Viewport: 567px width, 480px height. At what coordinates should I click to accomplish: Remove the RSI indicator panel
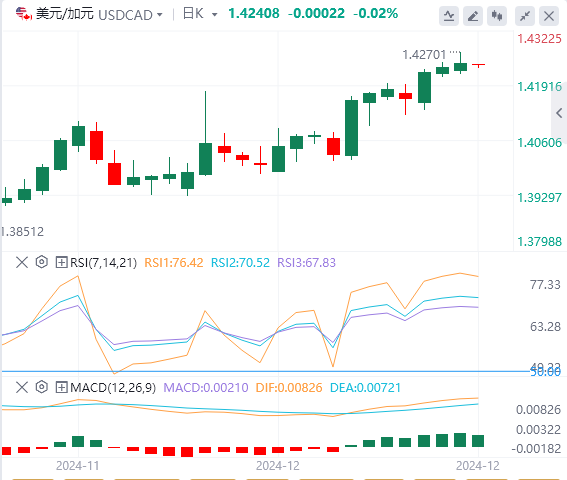click(x=22, y=262)
